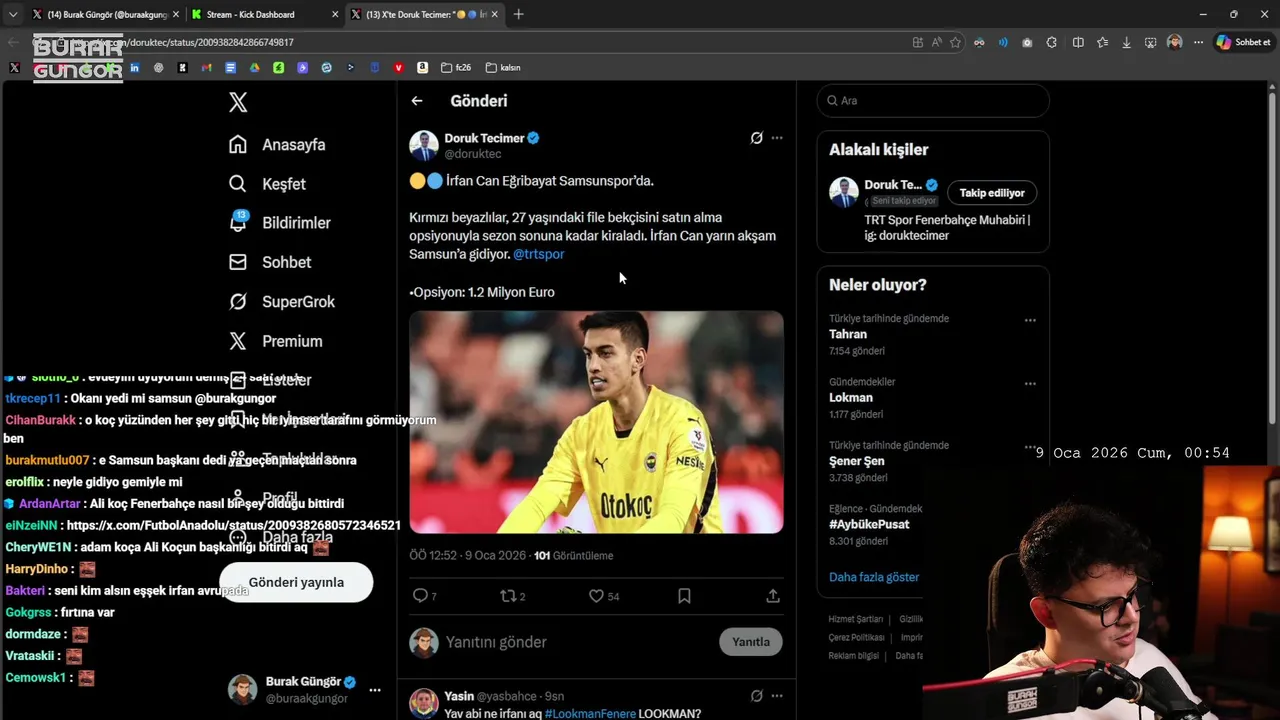Screen dimensions: 1280x720
Task: Toggle split screen view icon
Action: (1078, 42)
